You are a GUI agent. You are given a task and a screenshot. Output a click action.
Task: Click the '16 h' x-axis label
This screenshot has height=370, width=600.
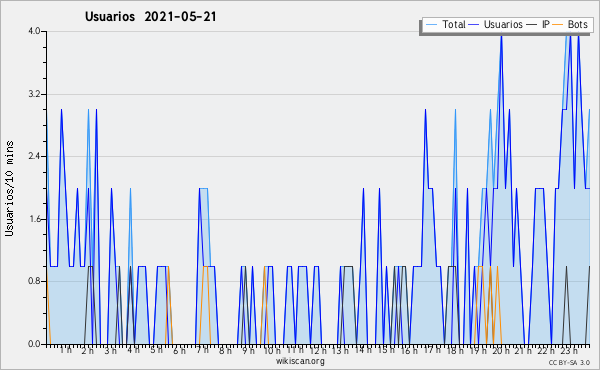[409, 351]
